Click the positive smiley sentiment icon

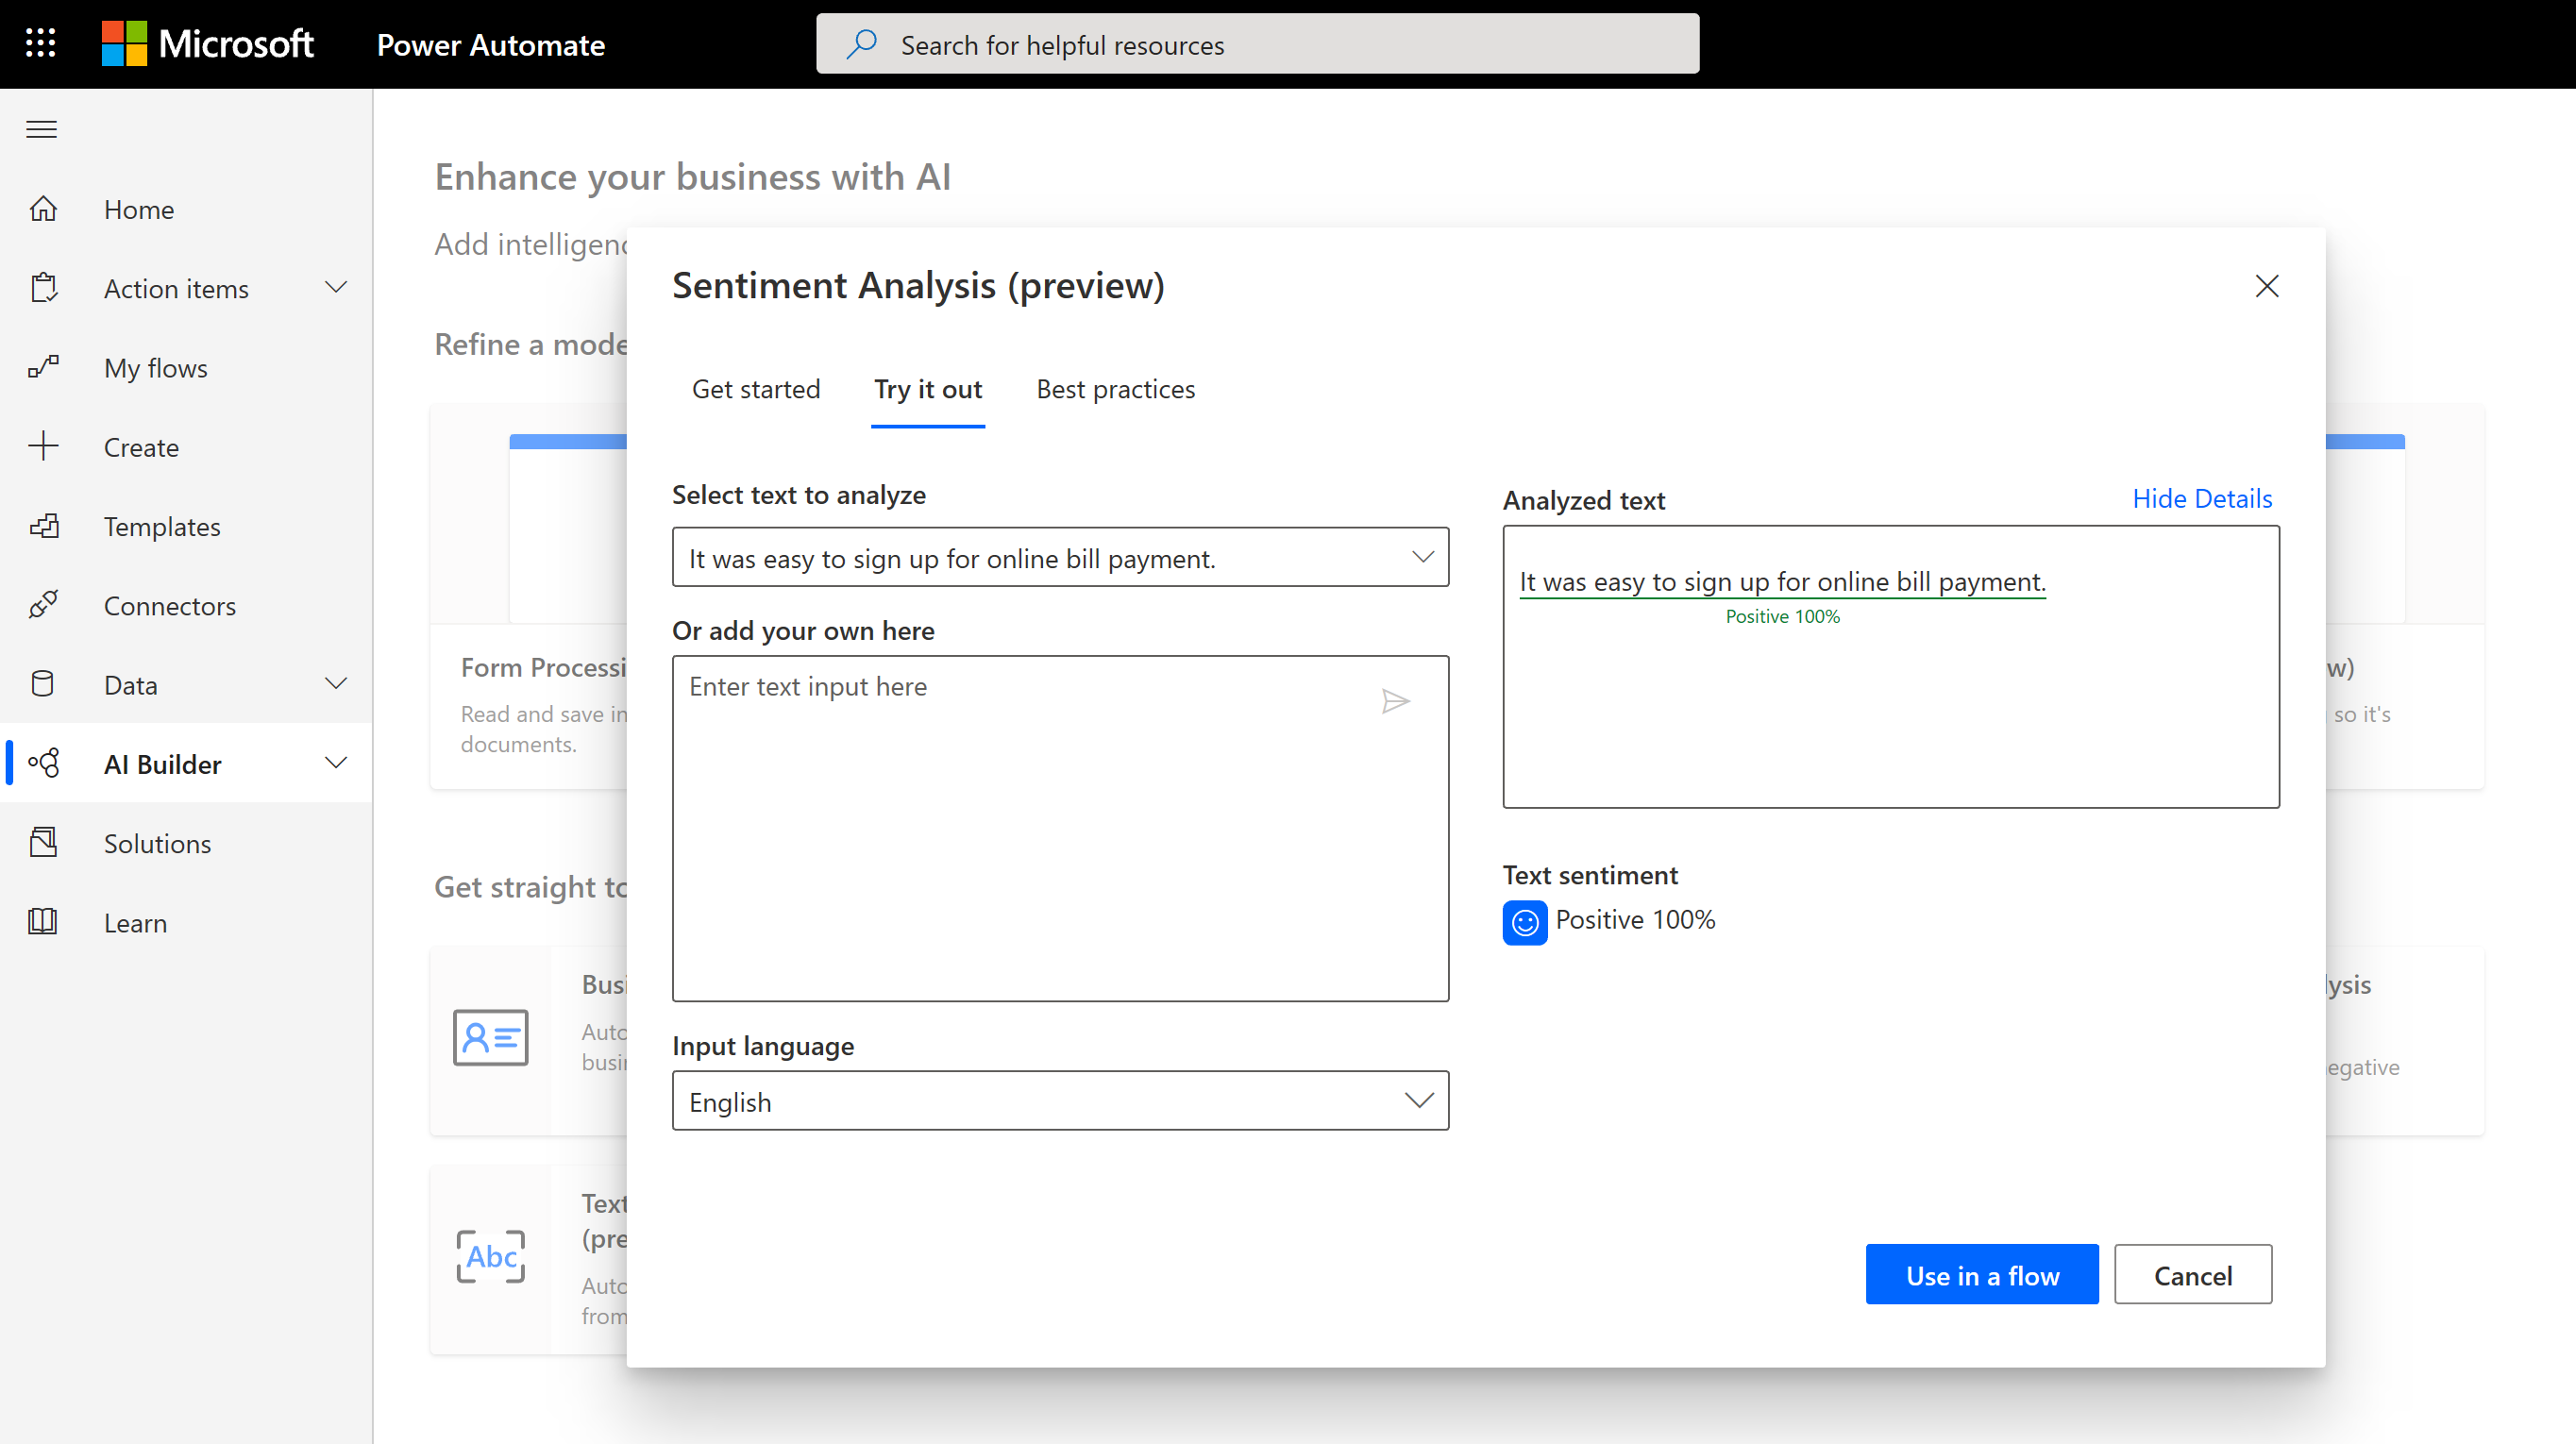[1524, 922]
